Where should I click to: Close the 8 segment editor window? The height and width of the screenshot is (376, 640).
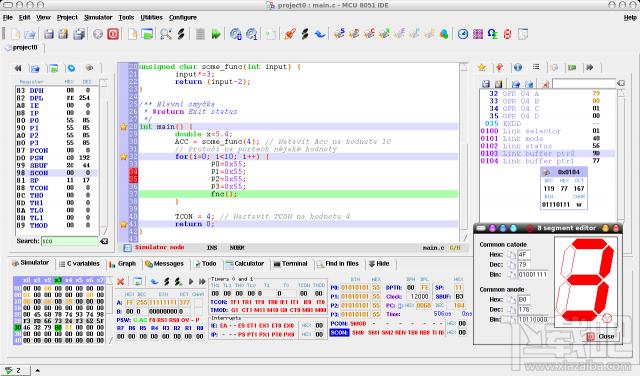[x=601, y=336]
